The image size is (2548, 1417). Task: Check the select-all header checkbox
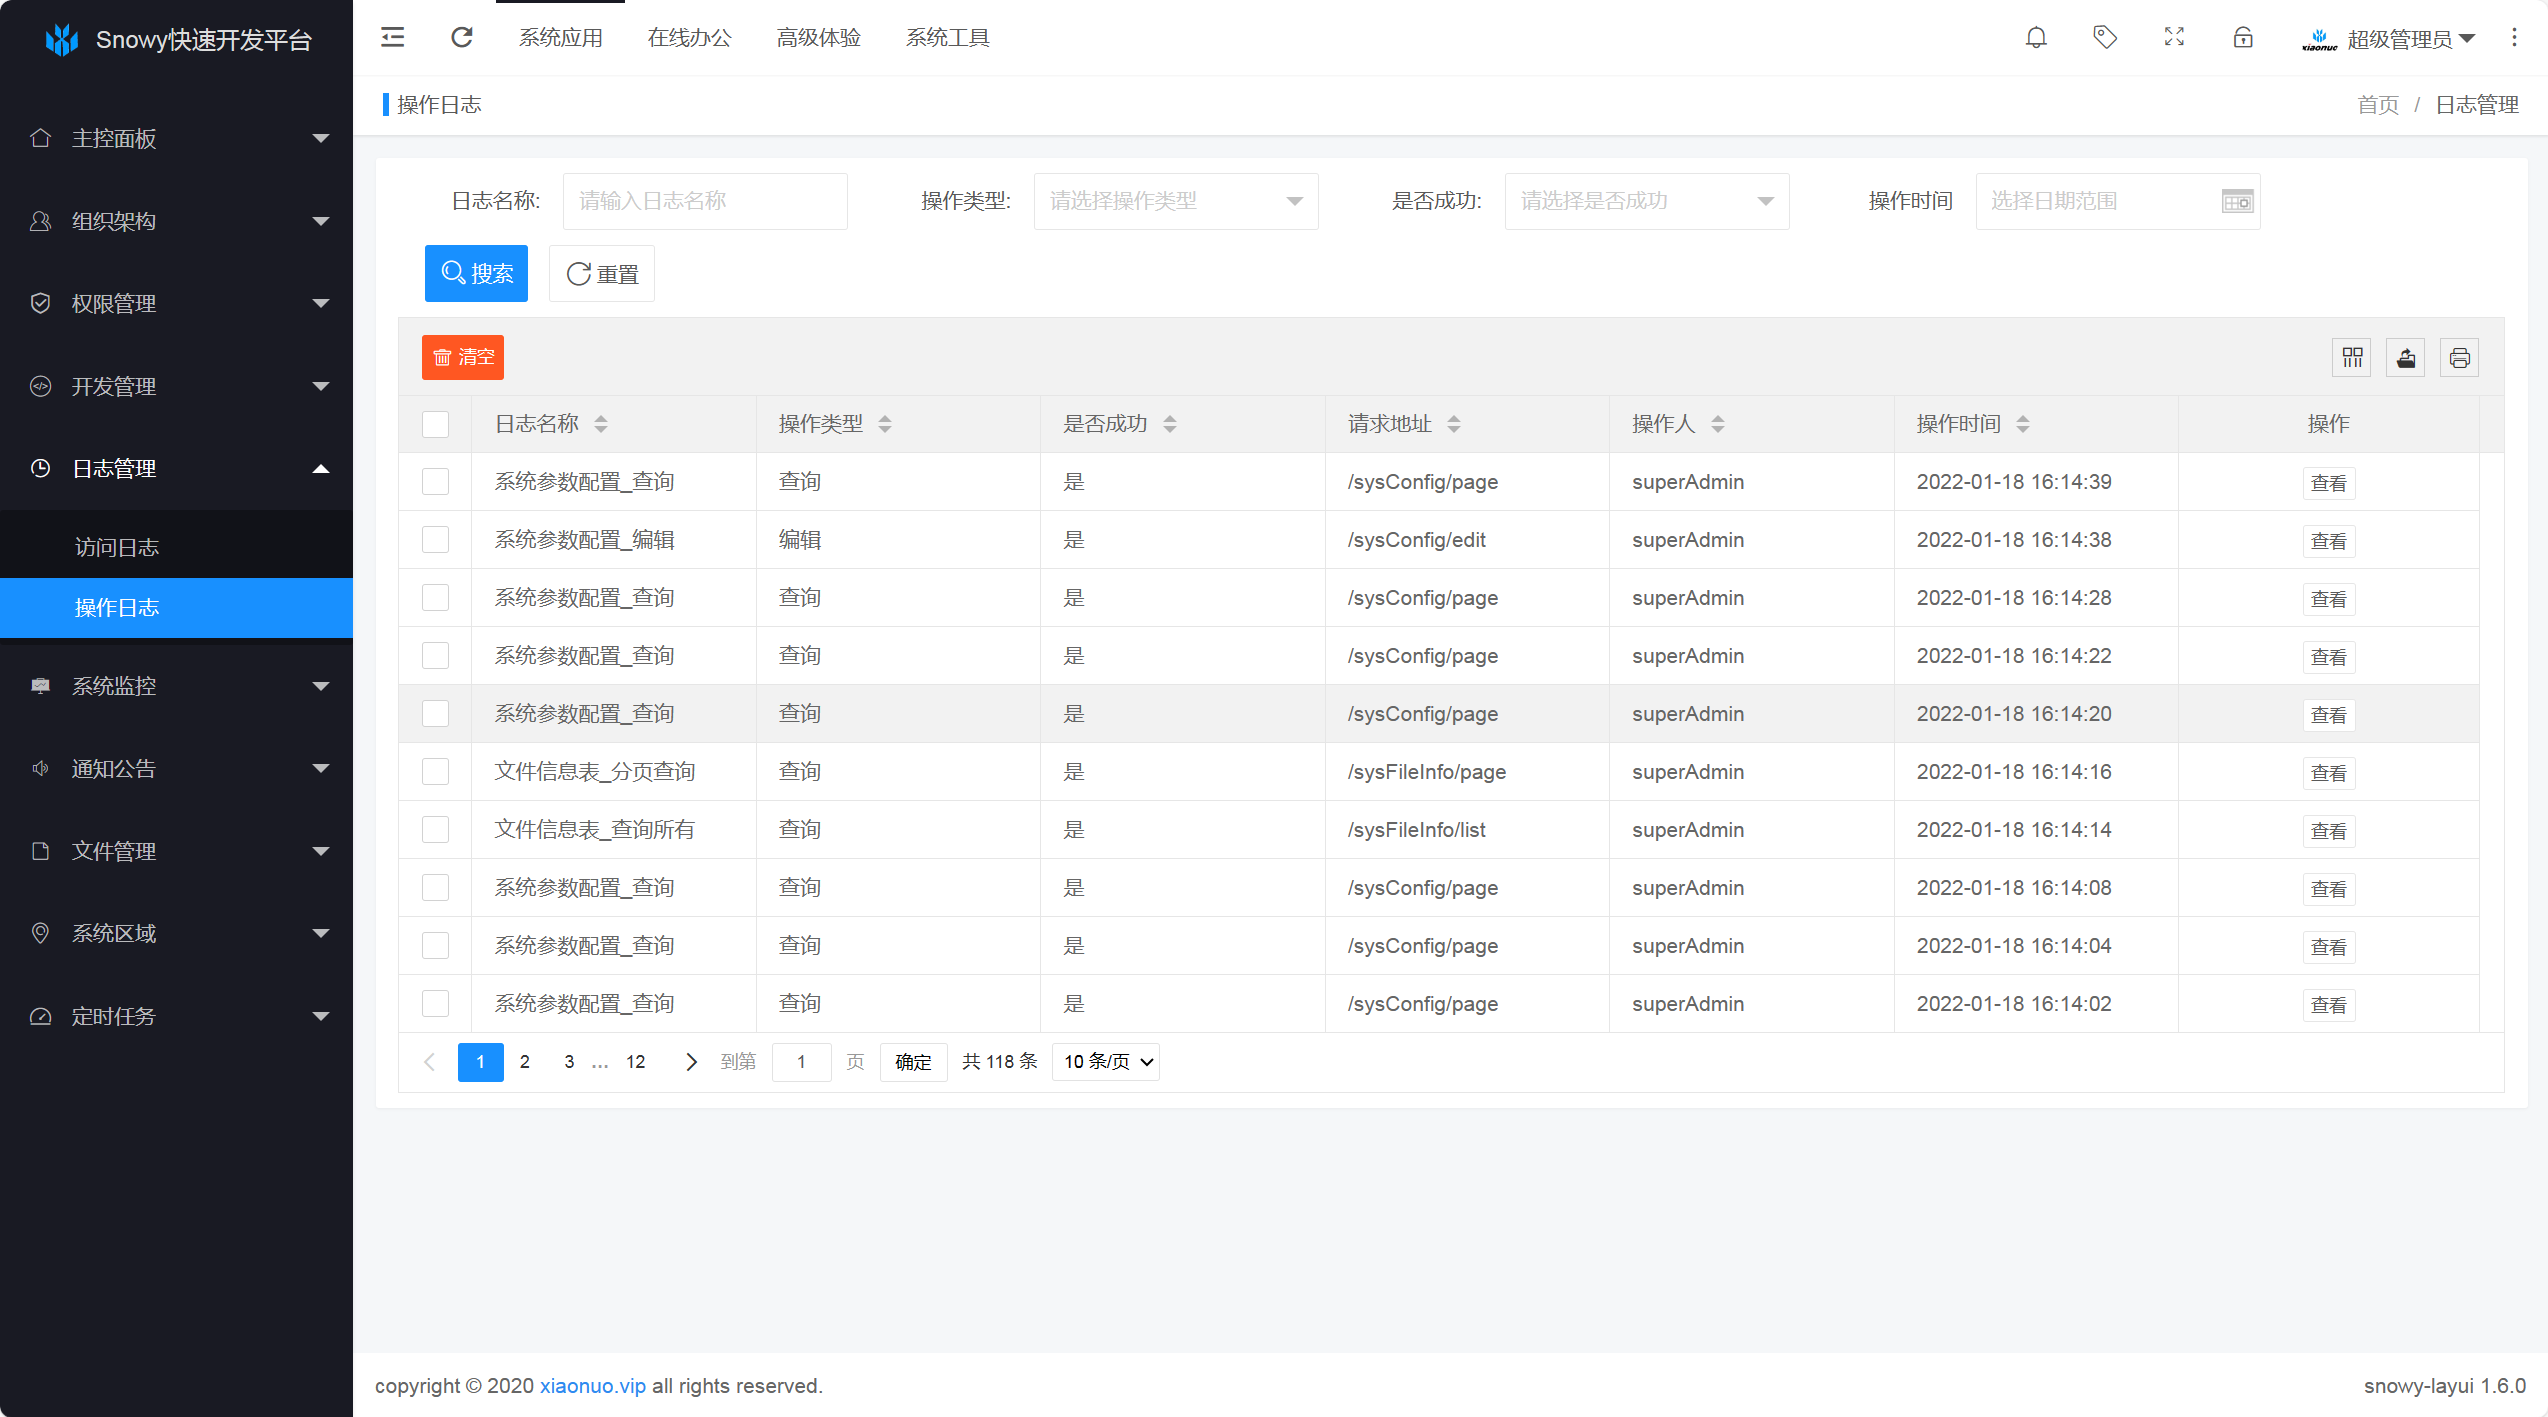point(435,425)
